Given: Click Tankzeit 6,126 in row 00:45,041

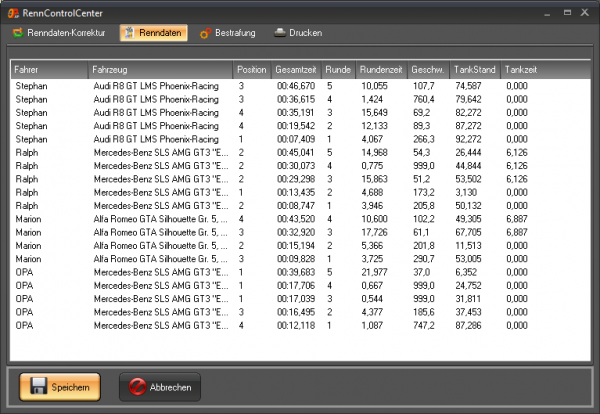Looking at the screenshot, I should 517,152.
